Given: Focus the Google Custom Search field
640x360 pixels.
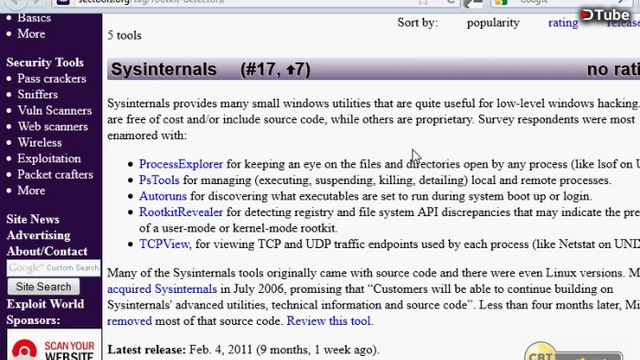Looking at the screenshot, I should [53, 268].
